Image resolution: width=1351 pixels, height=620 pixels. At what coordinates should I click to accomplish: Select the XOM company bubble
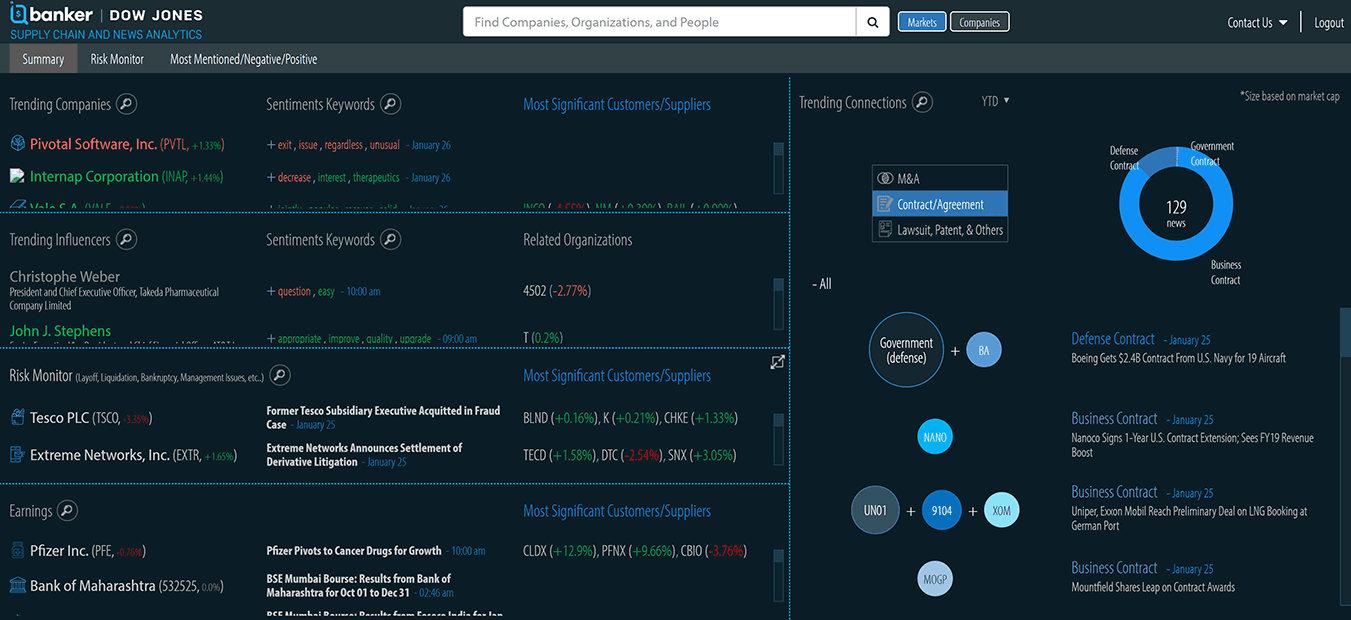pos(1002,511)
